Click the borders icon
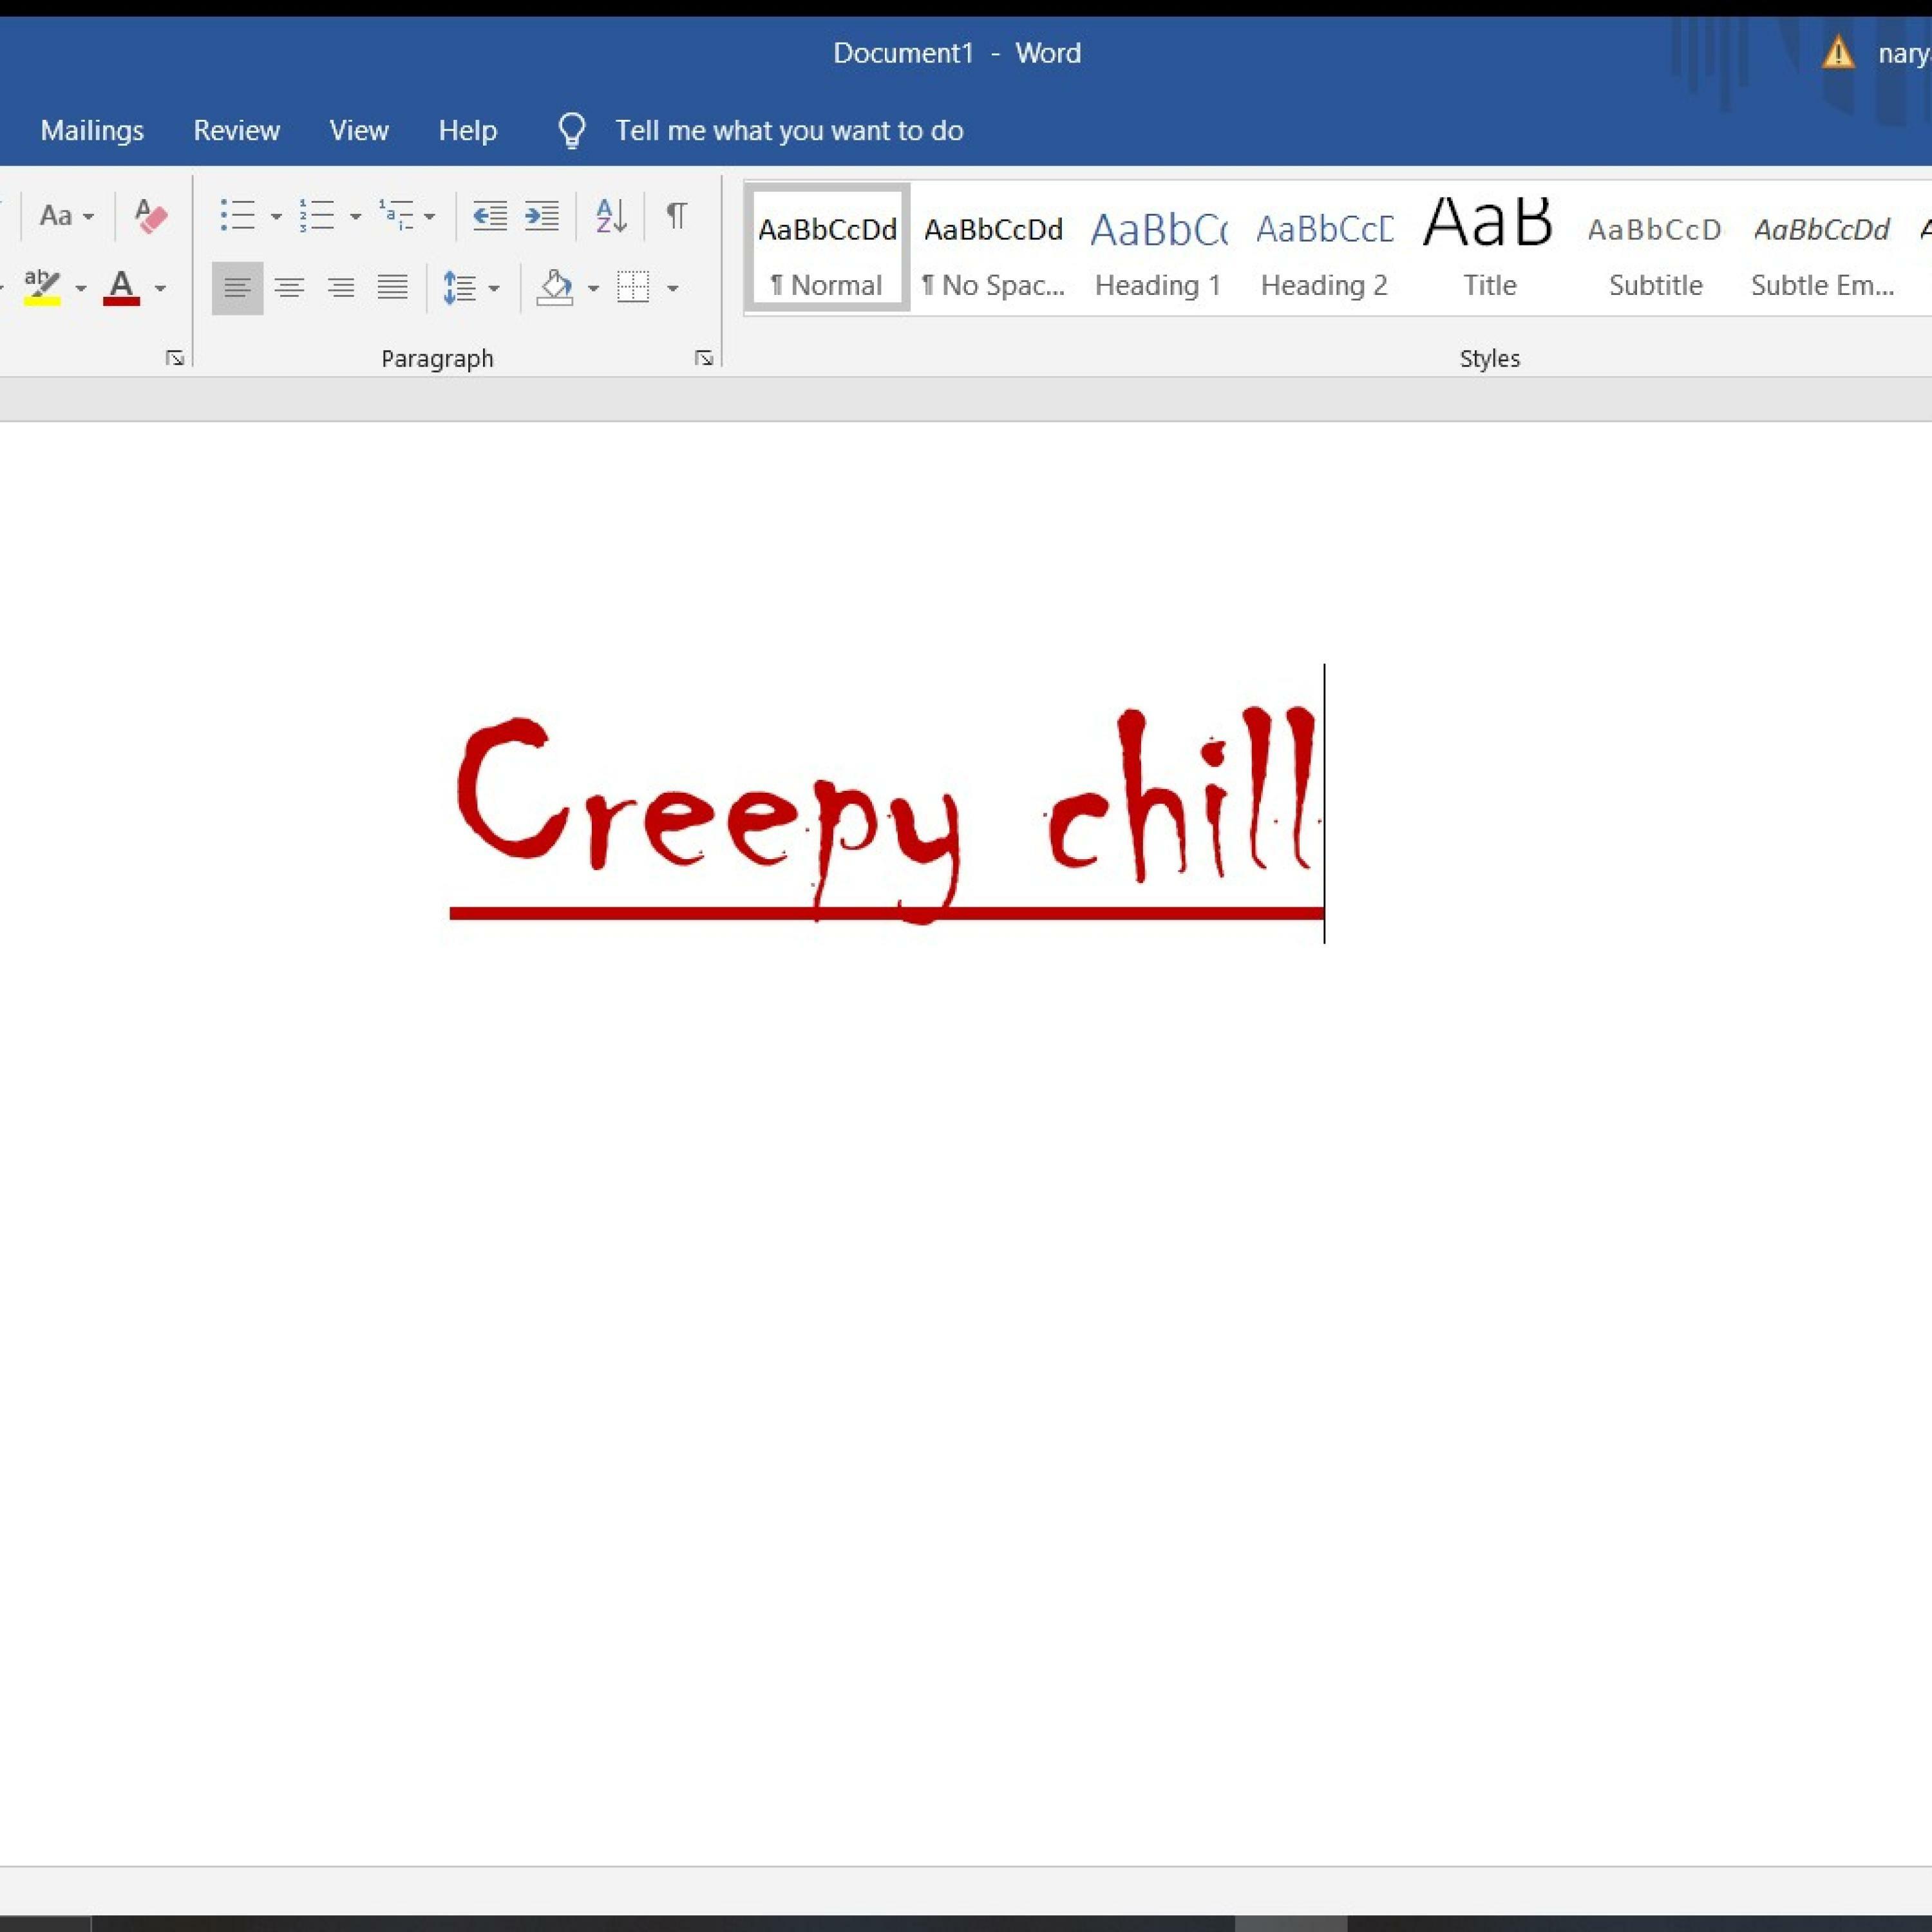This screenshot has height=1932, width=1932. click(633, 288)
